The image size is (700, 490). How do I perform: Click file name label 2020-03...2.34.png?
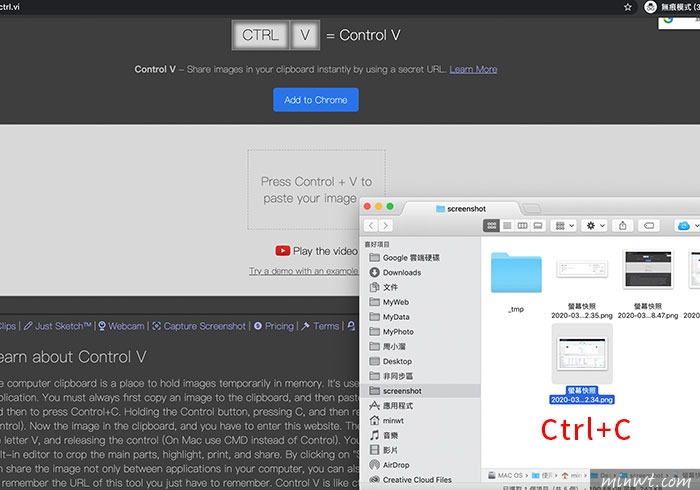click(582, 399)
